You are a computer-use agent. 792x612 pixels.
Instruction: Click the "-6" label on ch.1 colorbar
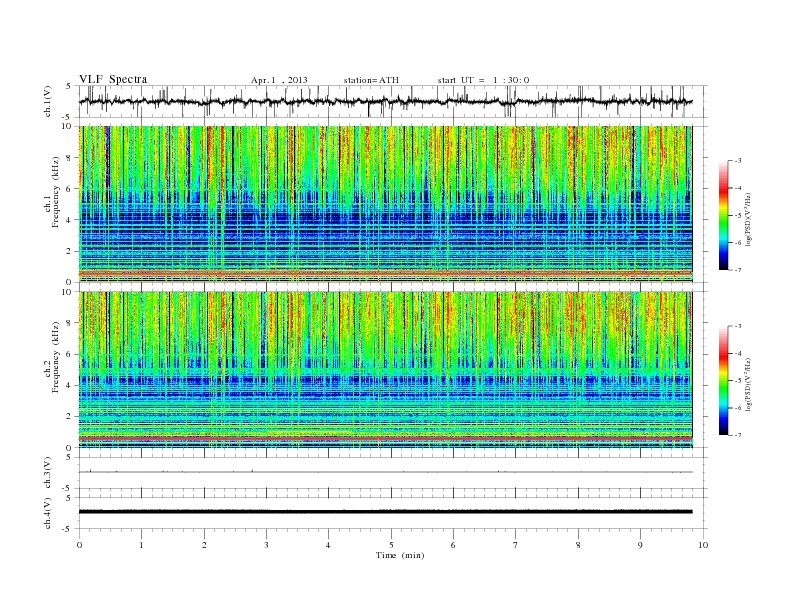pos(738,243)
